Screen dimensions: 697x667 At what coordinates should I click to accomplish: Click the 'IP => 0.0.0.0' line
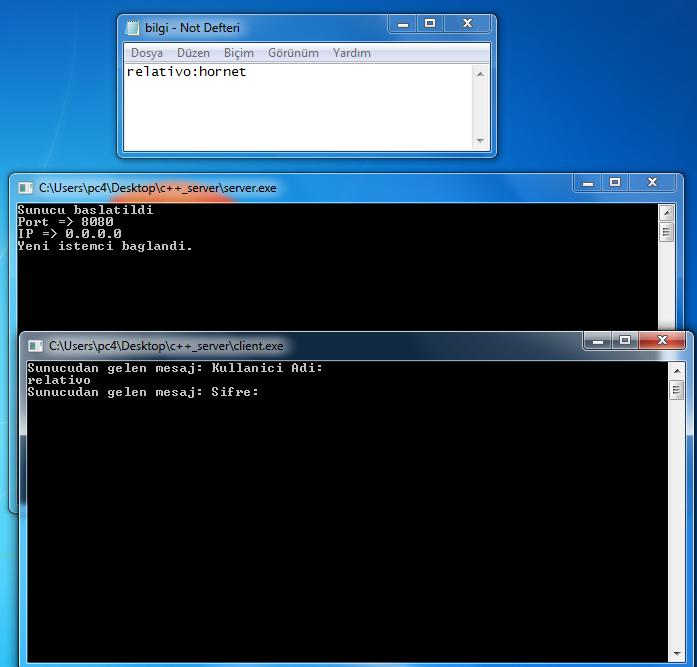tap(69, 234)
